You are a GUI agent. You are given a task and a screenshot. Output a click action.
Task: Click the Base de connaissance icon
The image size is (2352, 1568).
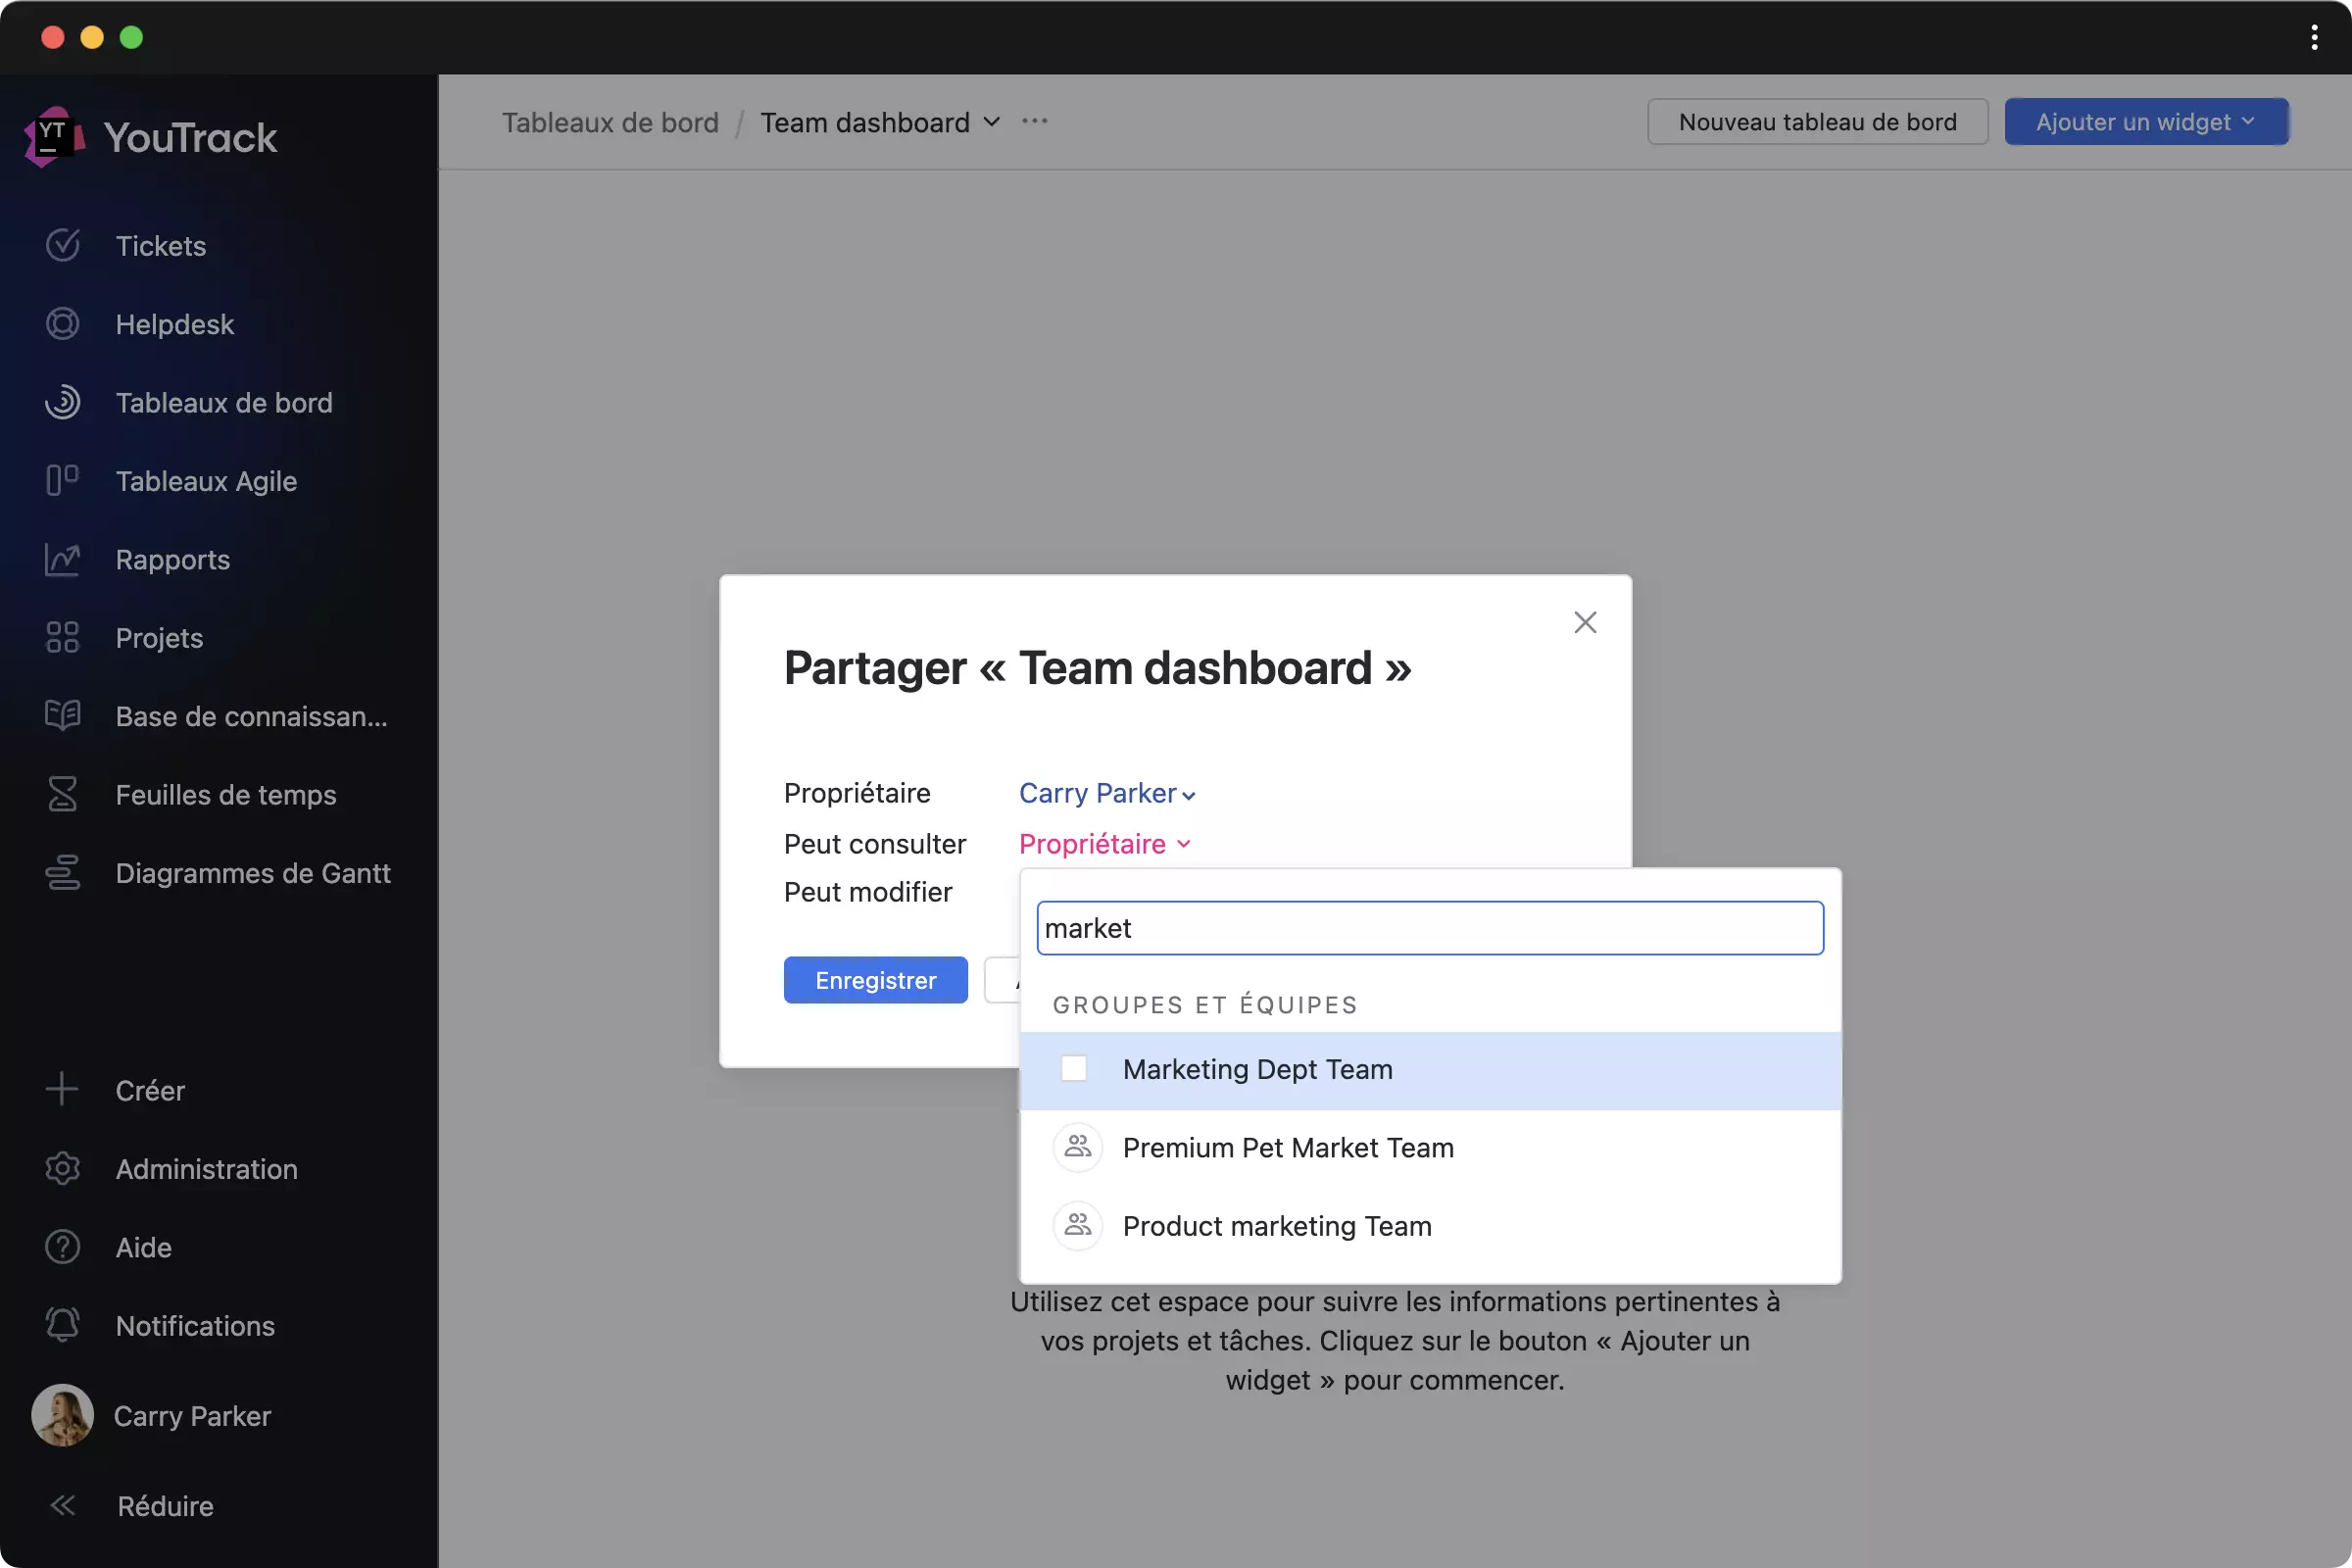click(x=61, y=715)
